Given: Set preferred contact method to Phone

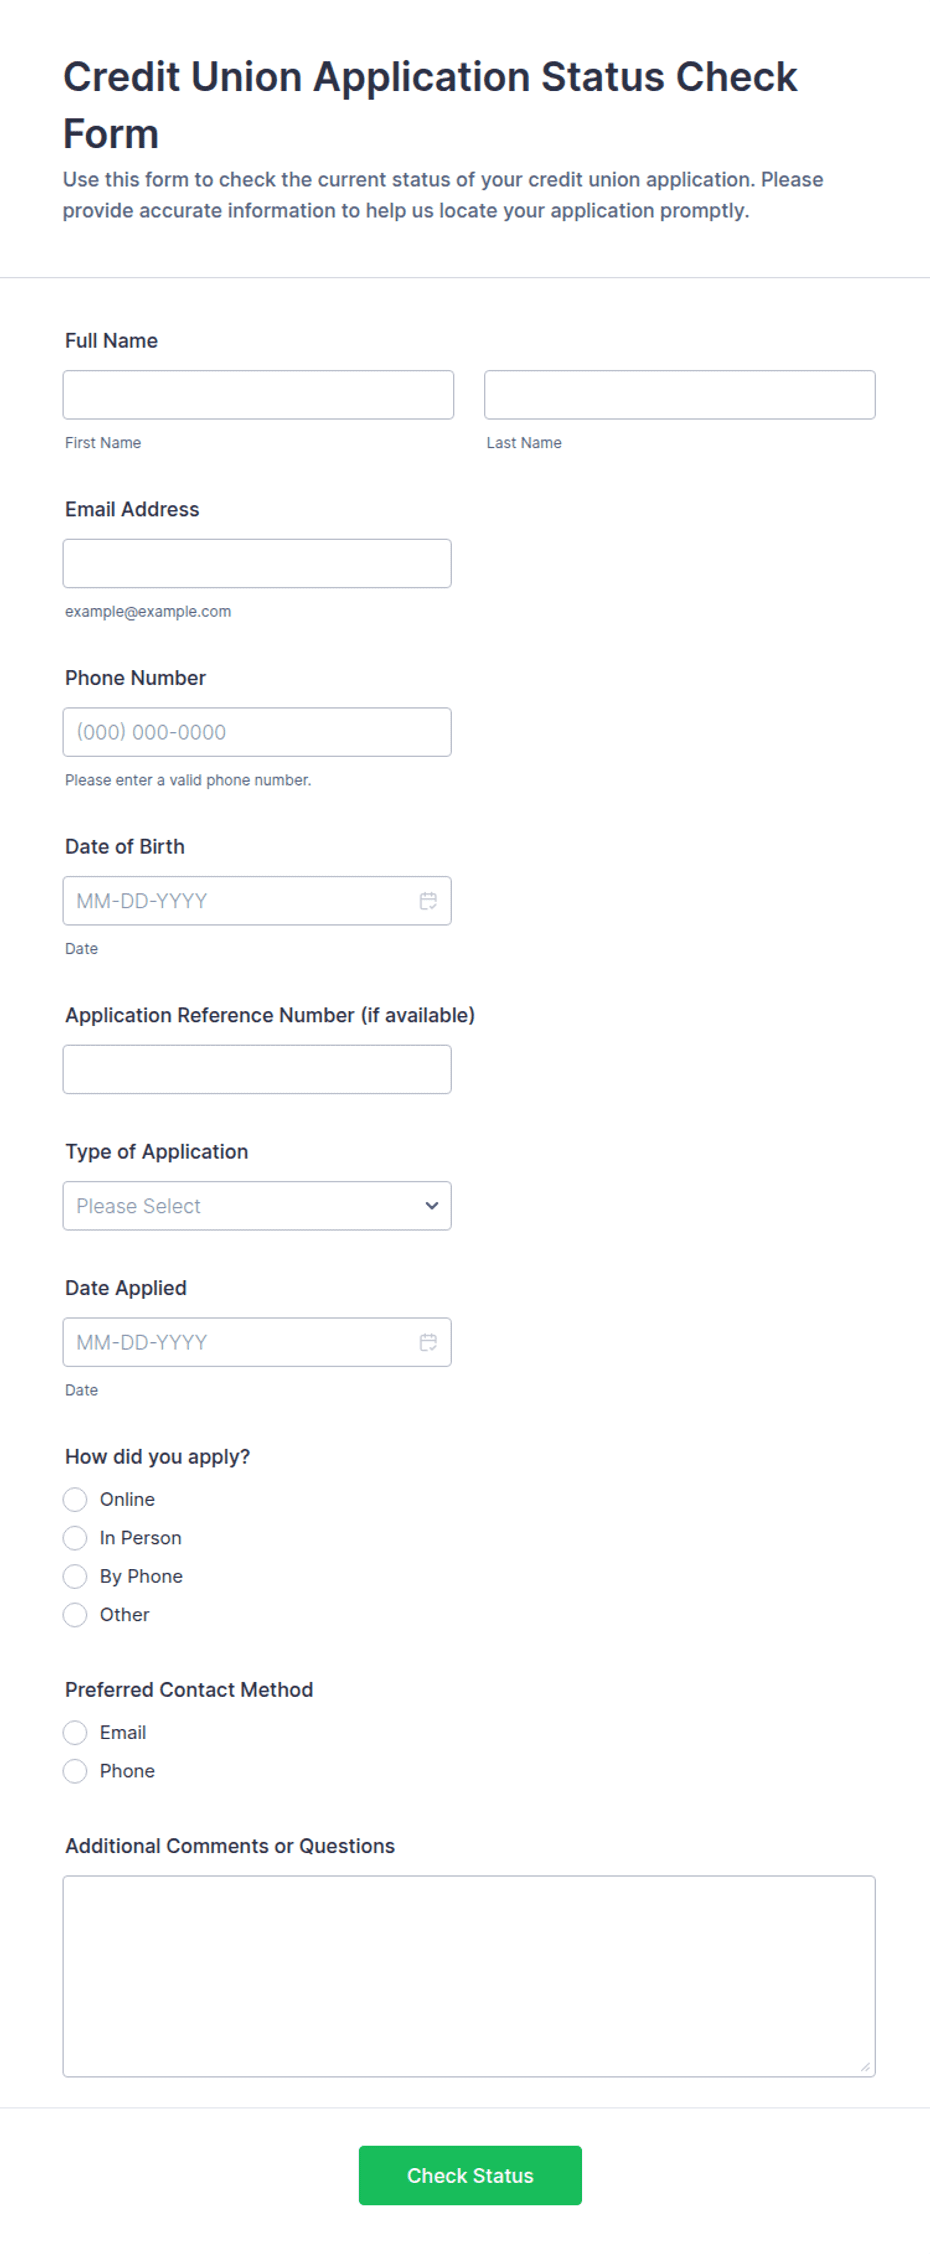Looking at the screenshot, I should [x=75, y=1771].
